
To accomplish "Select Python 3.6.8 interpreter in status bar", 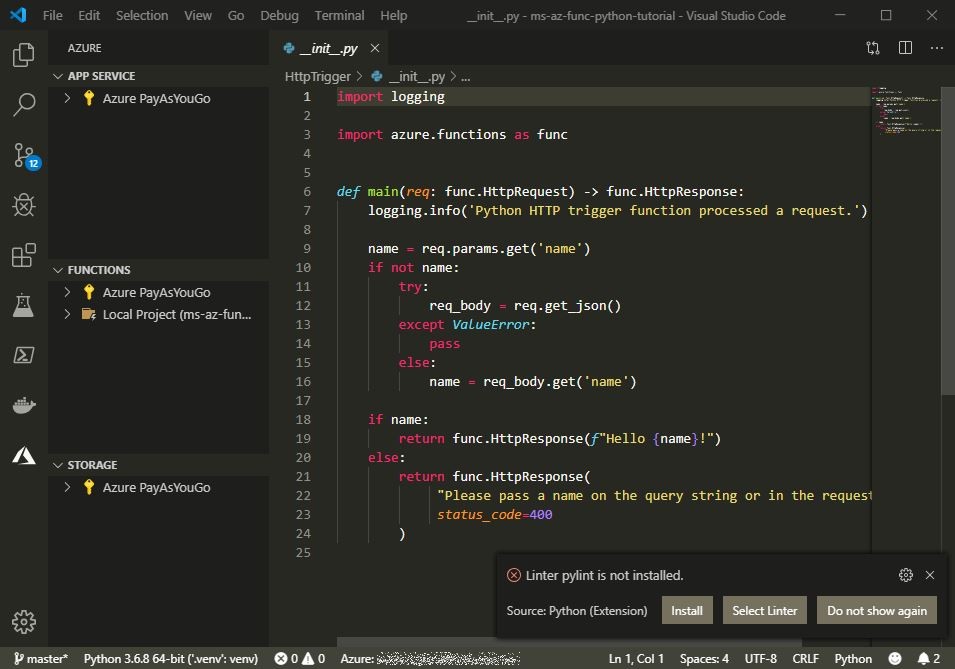I will point(171,659).
